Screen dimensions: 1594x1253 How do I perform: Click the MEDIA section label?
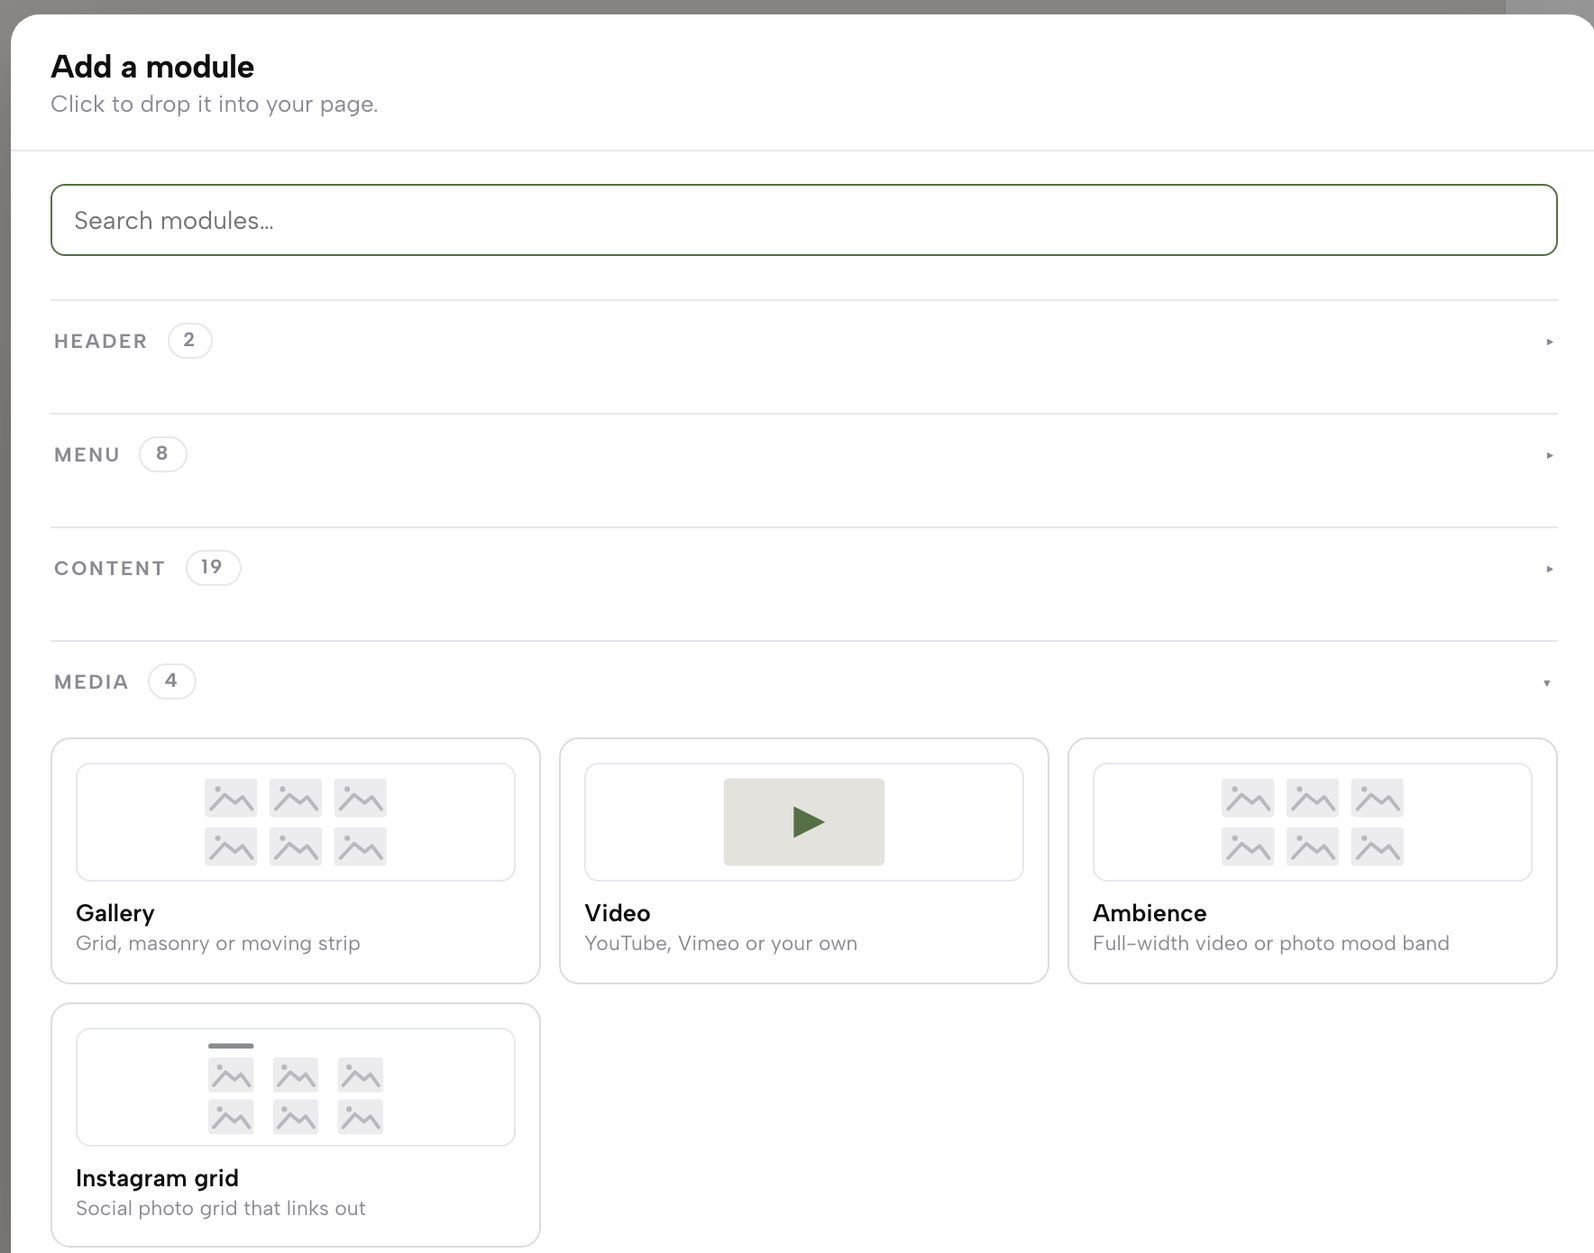pos(91,682)
